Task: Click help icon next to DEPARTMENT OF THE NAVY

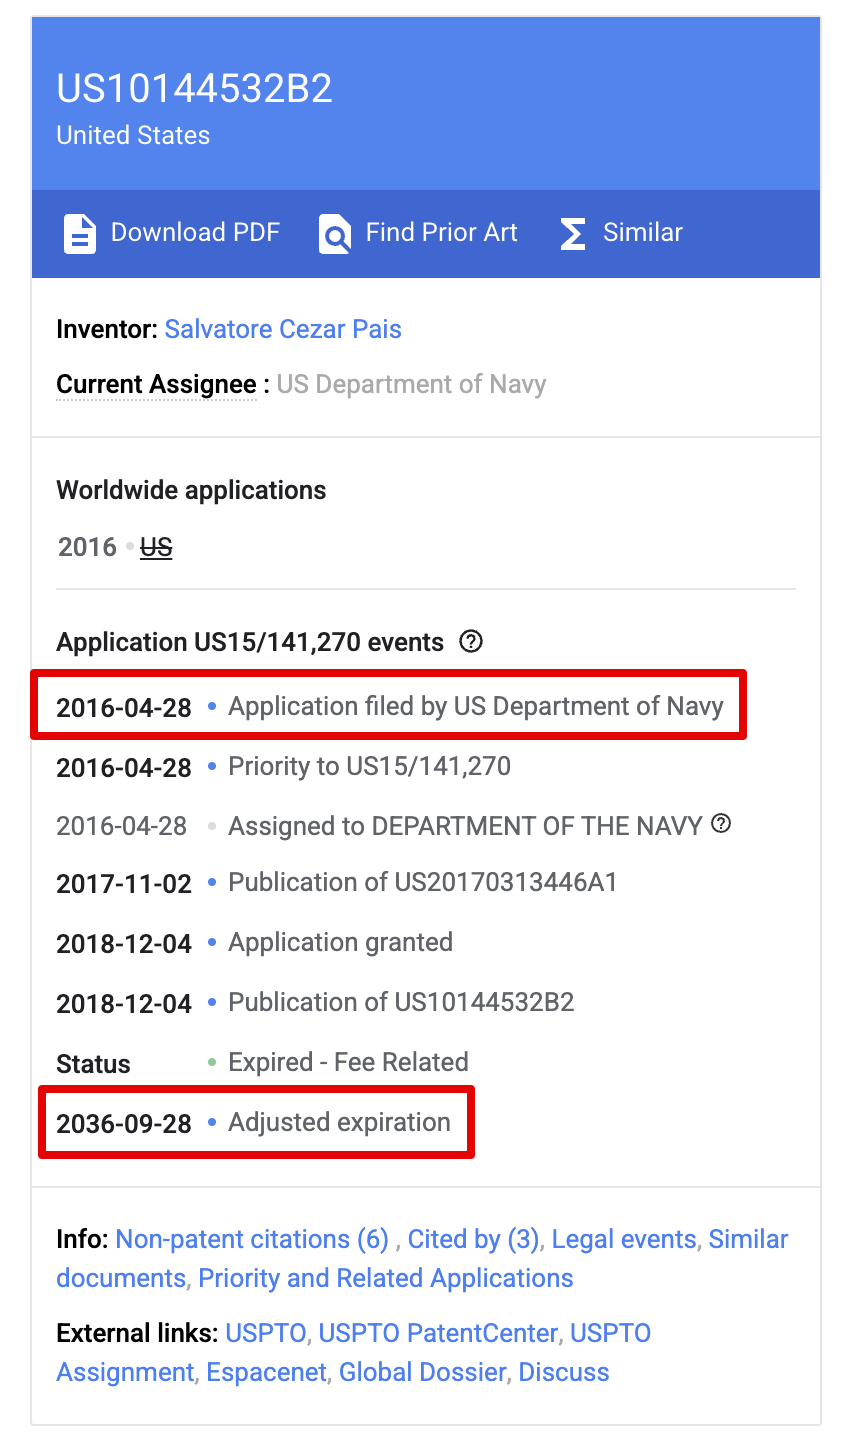Action: coord(721,824)
